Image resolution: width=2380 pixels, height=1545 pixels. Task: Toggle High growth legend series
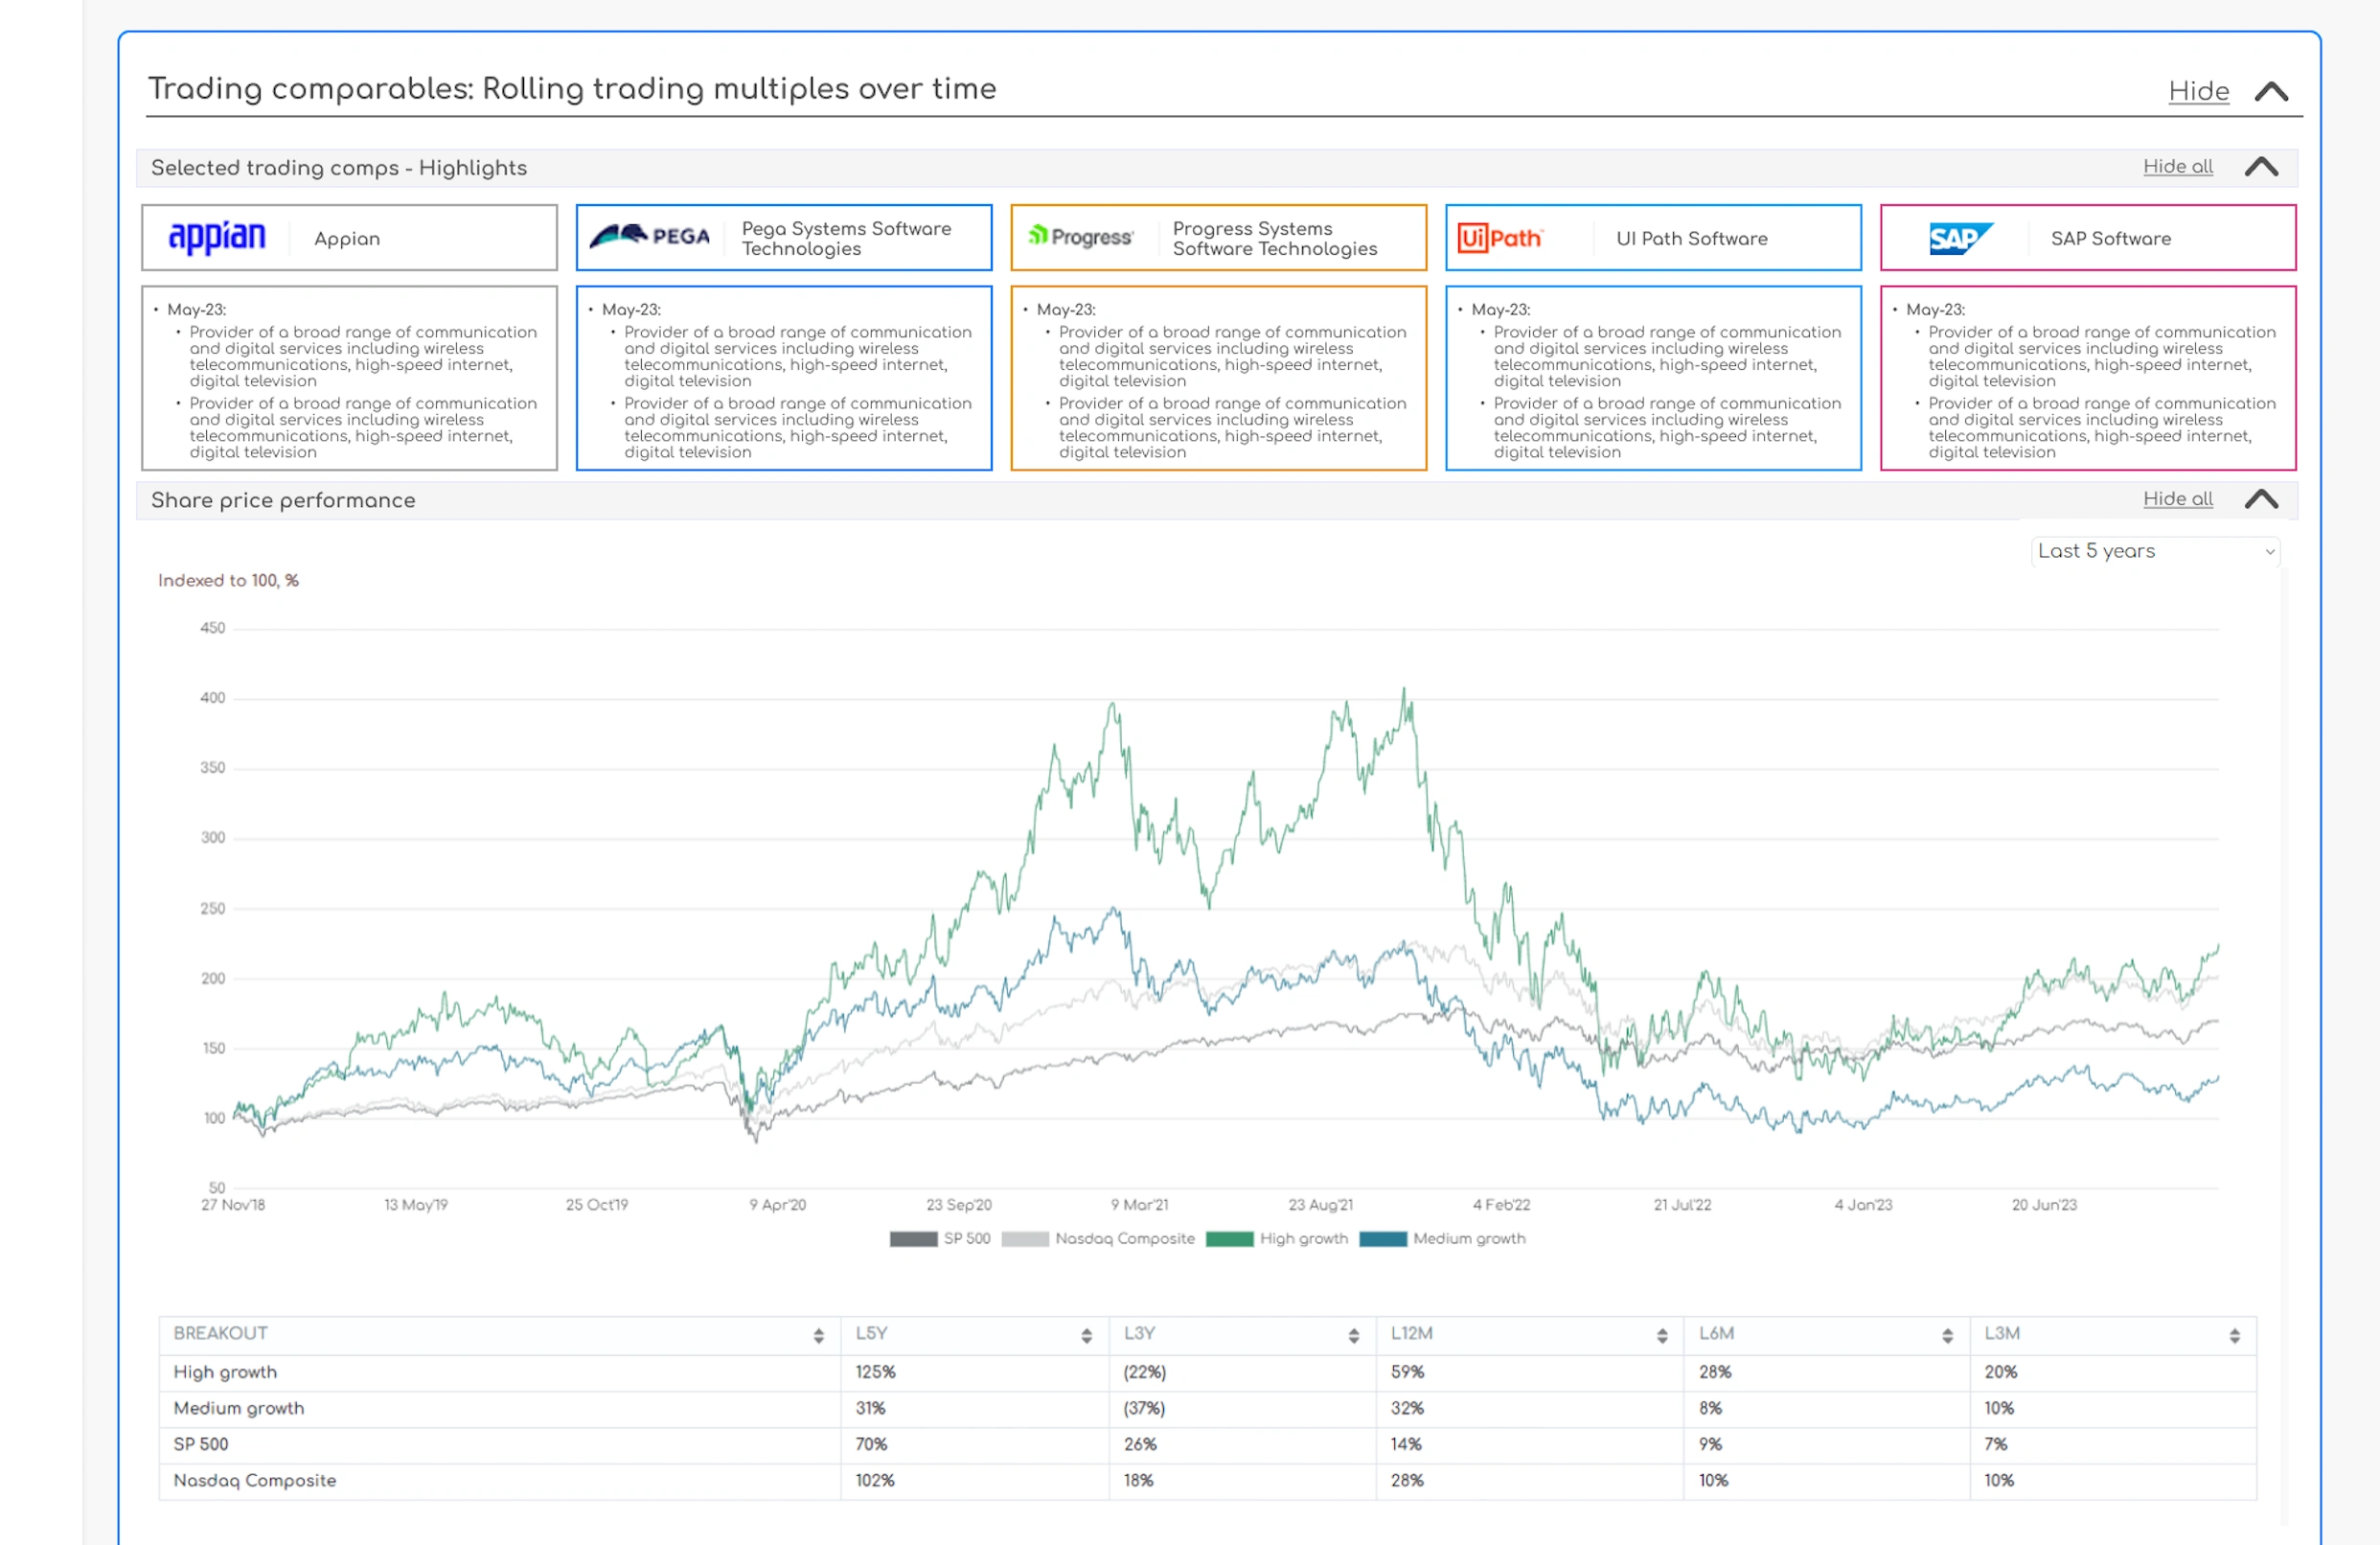pos(1303,1239)
